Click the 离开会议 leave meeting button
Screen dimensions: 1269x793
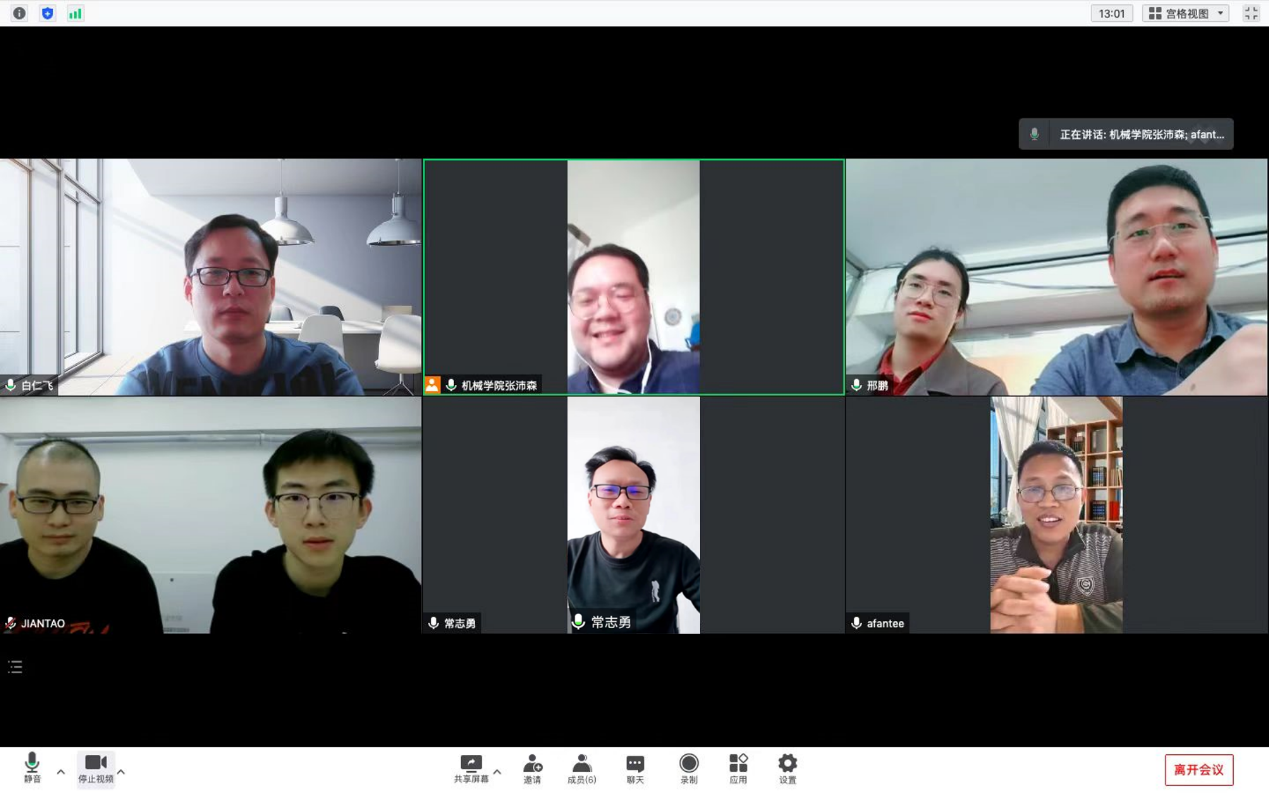click(1198, 770)
